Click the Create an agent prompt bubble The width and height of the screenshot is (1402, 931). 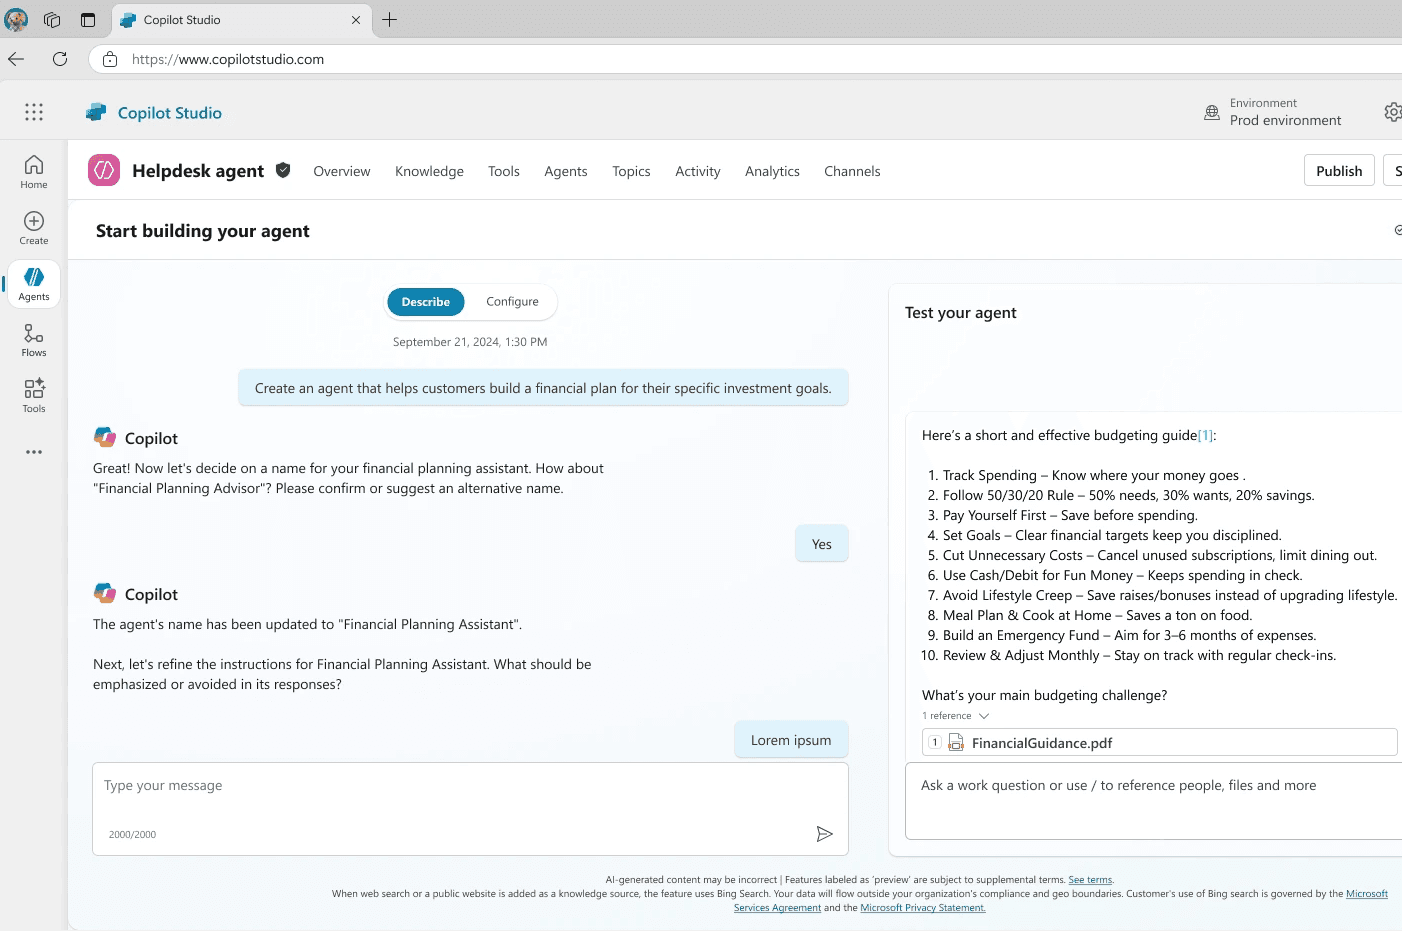click(543, 388)
